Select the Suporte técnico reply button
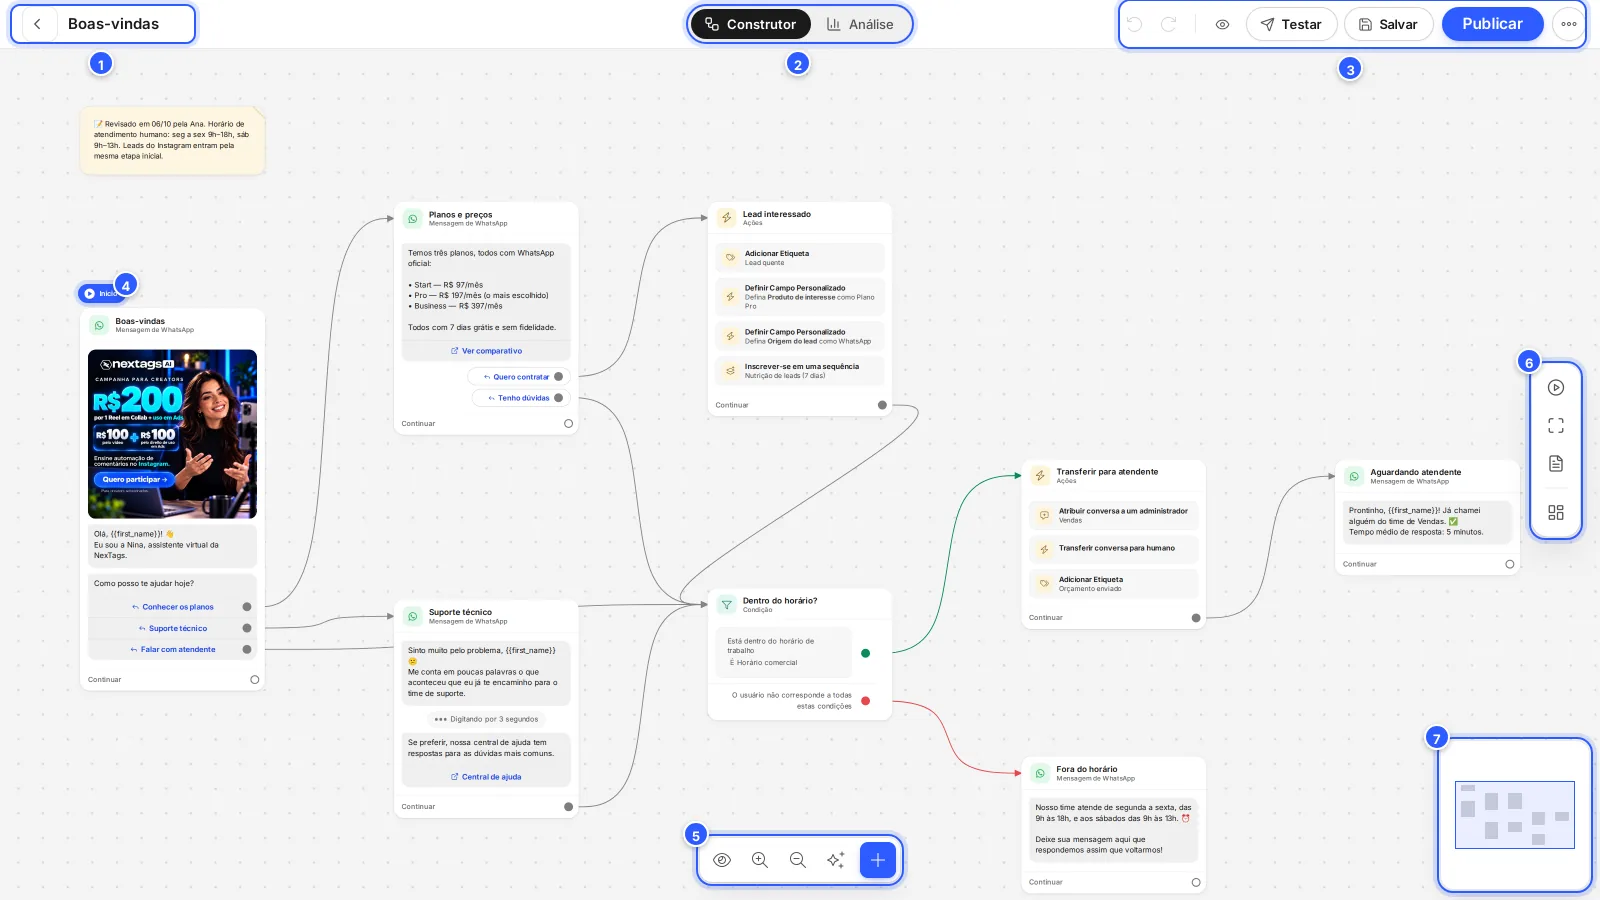 pyautogui.click(x=173, y=628)
